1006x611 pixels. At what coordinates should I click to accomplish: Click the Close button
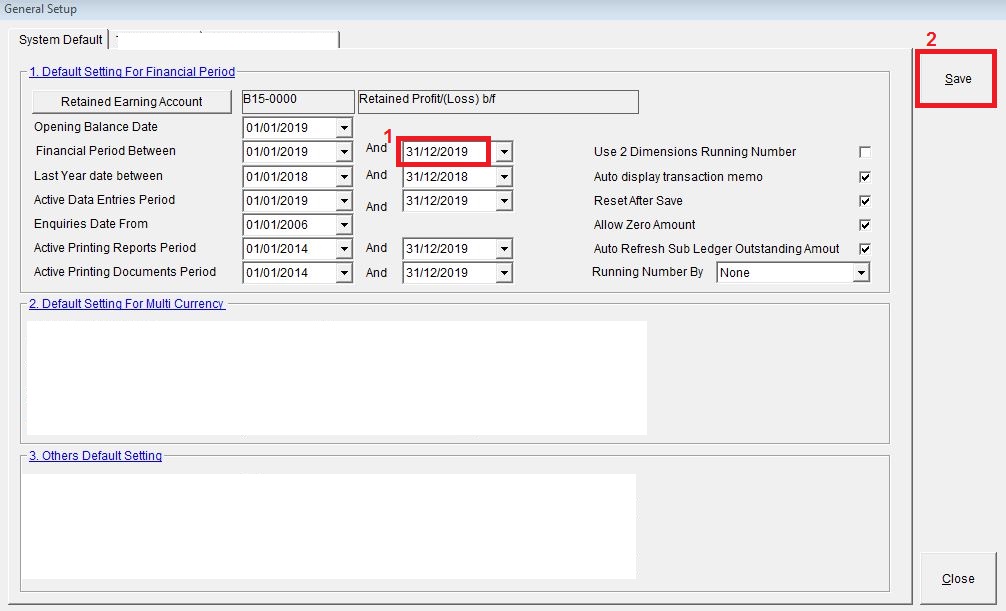[957, 579]
